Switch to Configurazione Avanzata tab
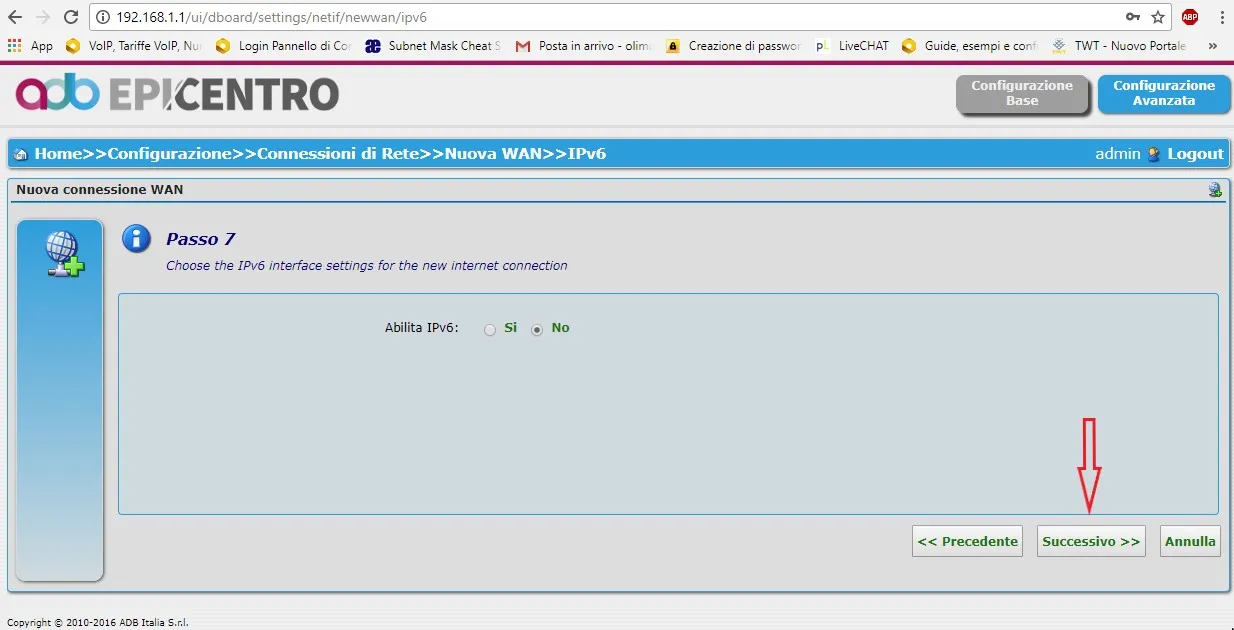The width and height of the screenshot is (1234, 630). click(1163, 93)
